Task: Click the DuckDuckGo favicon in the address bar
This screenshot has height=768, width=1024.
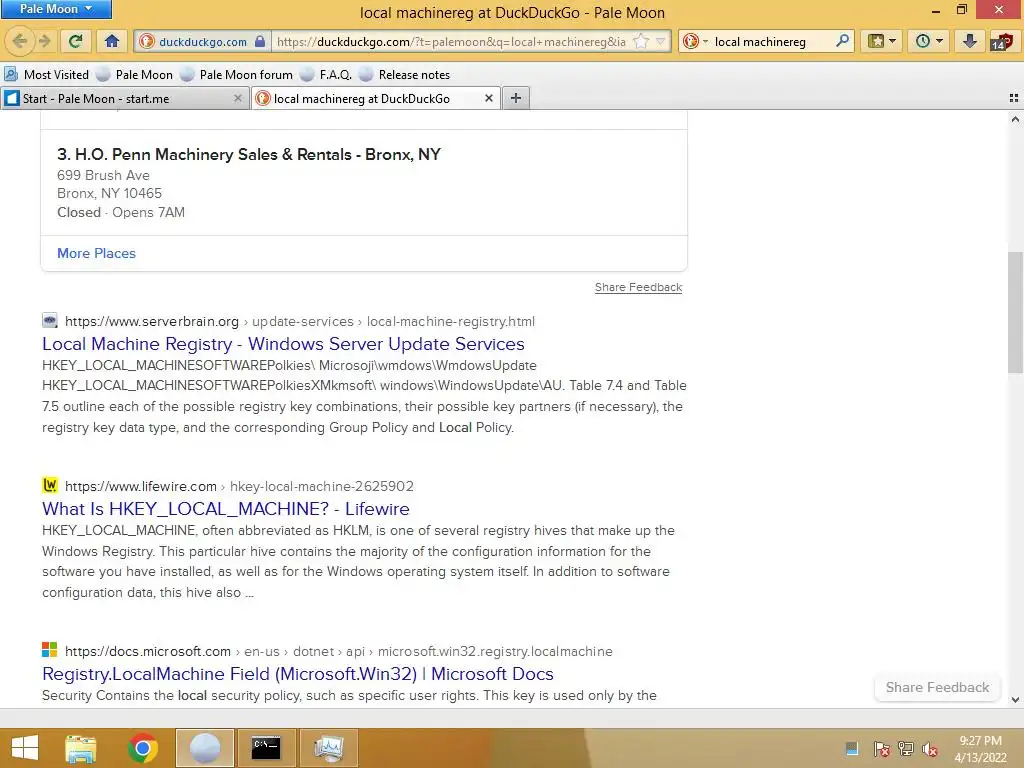Action: click(x=147, y=41)
